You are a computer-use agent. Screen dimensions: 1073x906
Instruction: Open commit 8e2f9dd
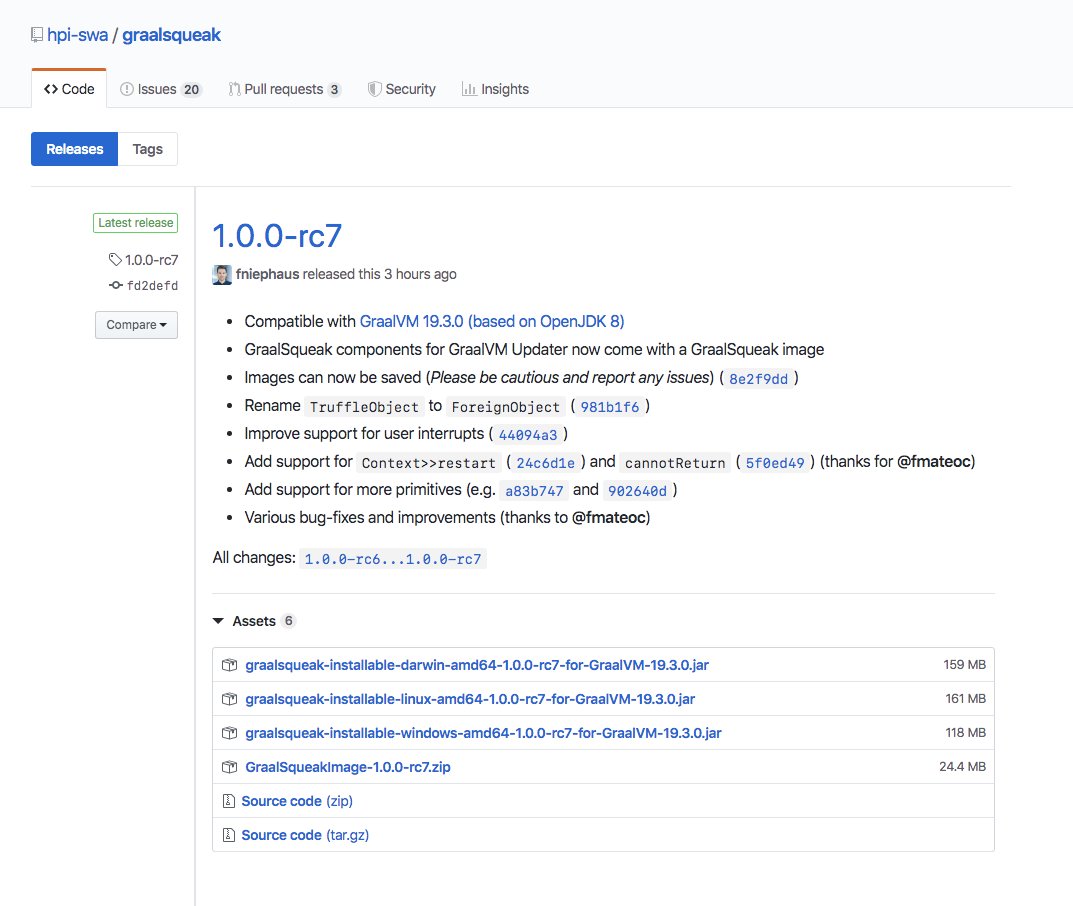click(x=758, y=379)
